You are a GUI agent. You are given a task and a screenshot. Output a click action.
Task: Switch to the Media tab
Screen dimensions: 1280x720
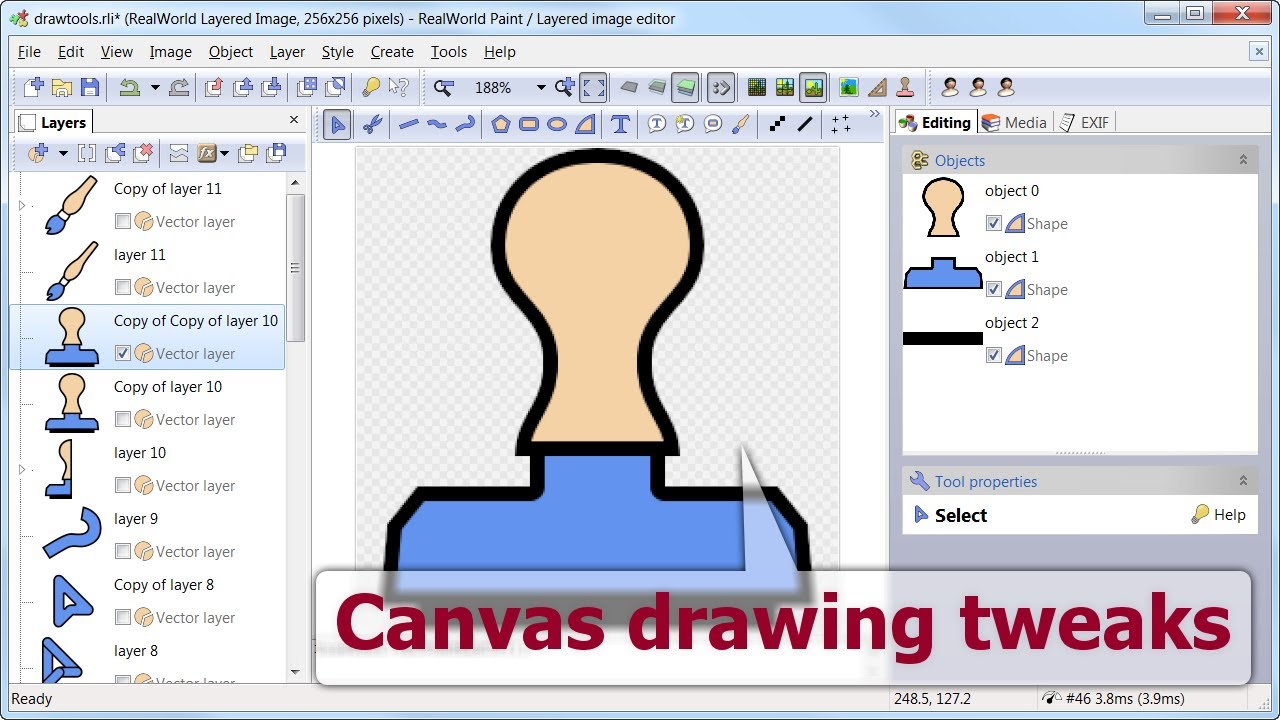(1015, 122)
